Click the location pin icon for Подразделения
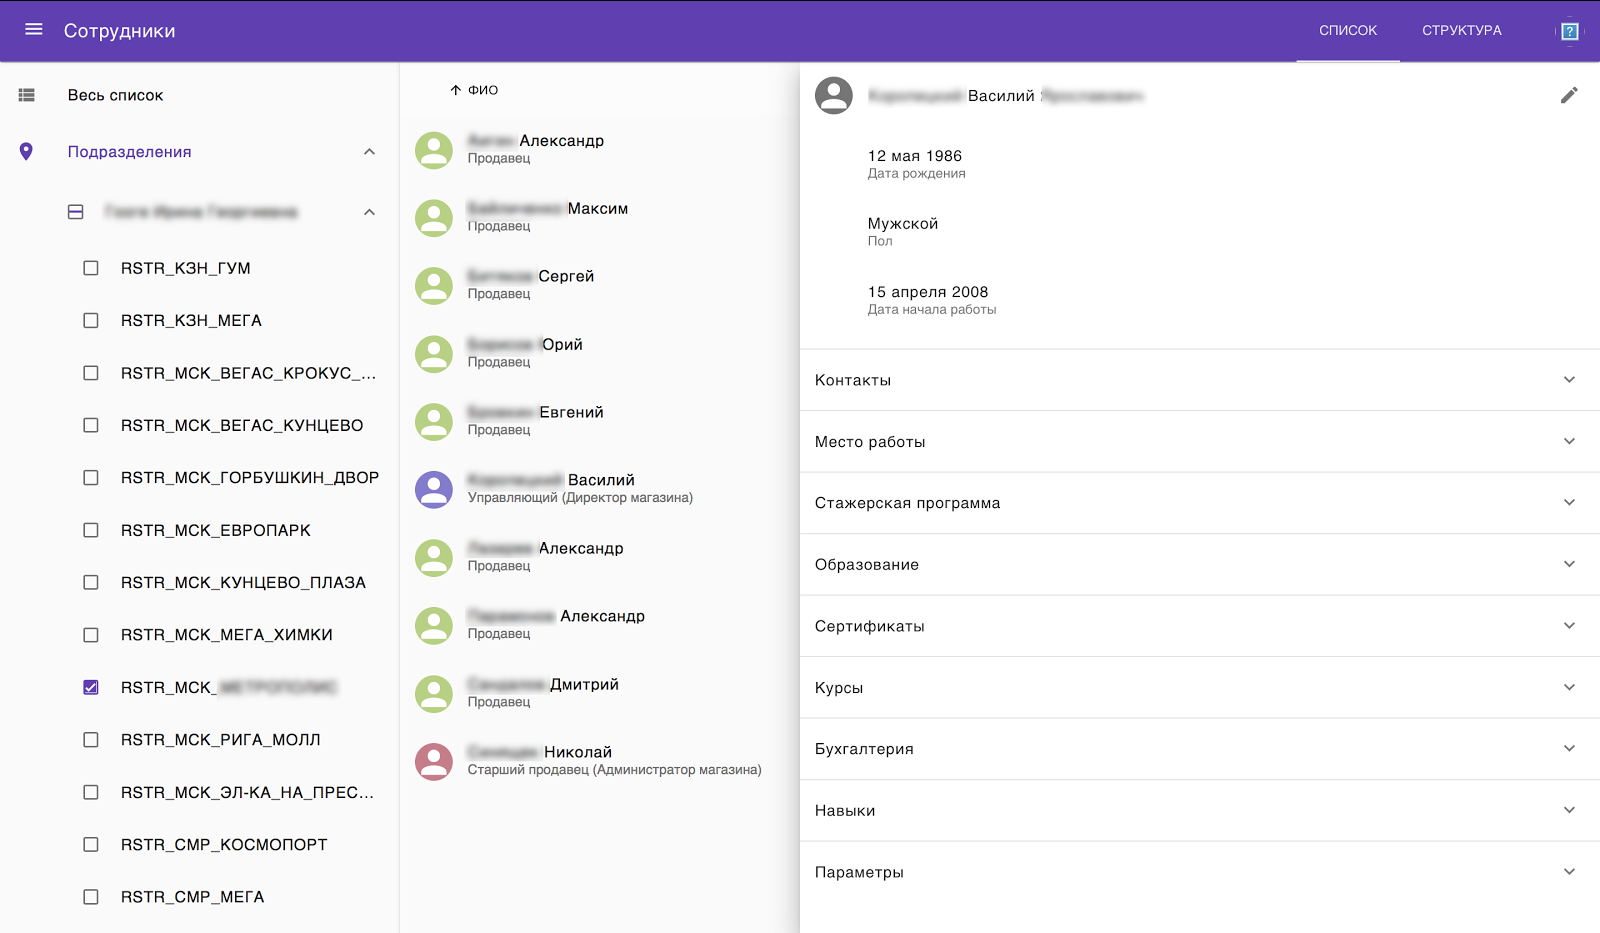The image size is (1600, 933). pyautogui.click(x=26, y=152)
